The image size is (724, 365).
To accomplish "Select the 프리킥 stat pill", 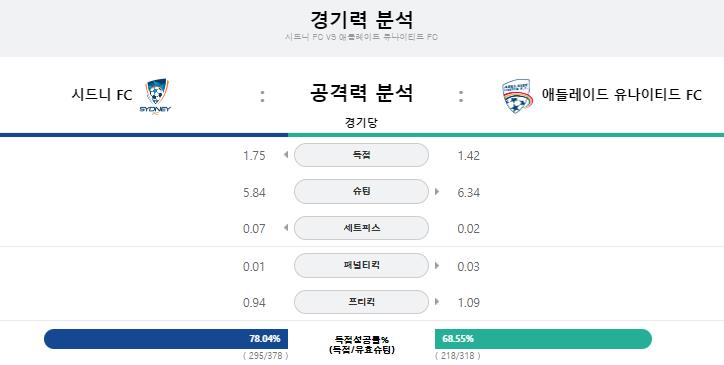I will (362, 302).
